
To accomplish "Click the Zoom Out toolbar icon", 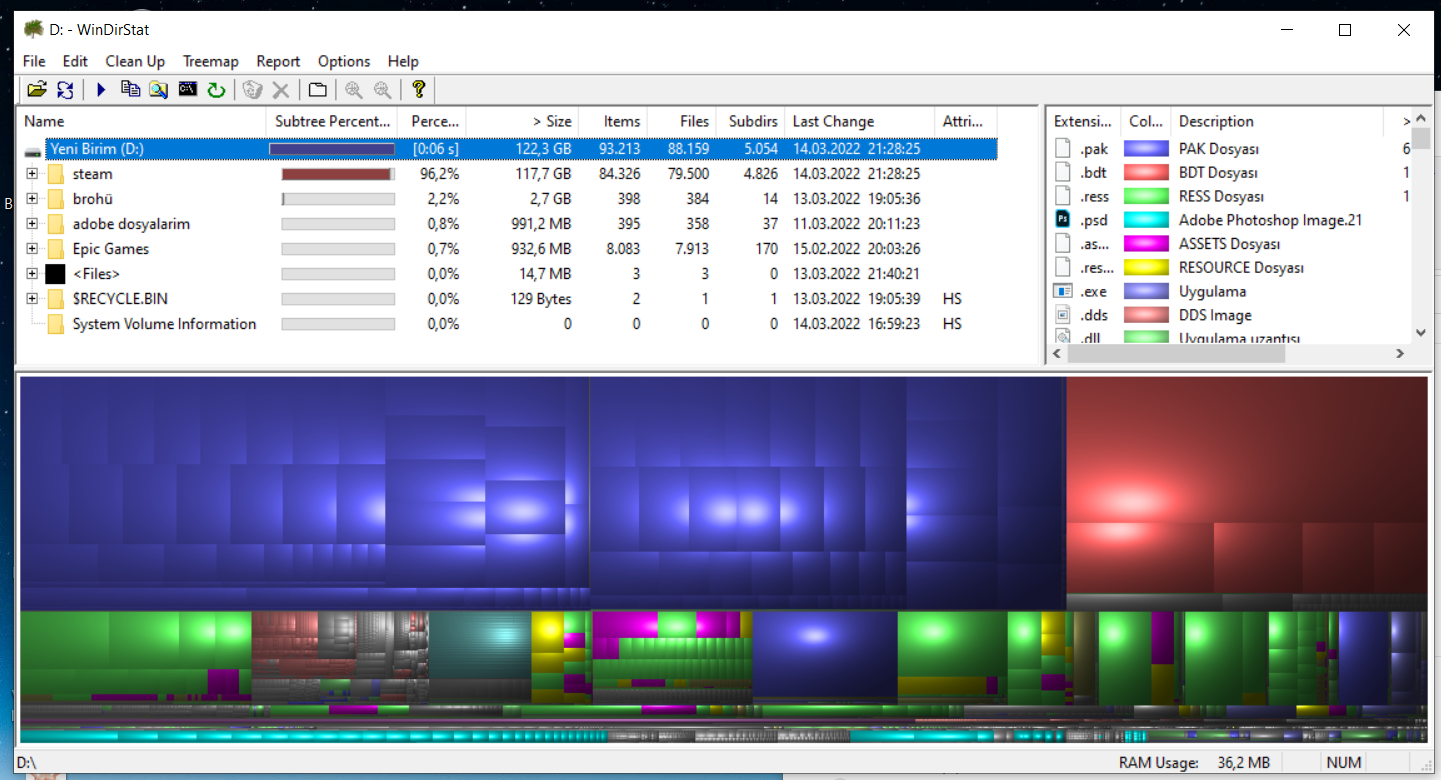I will tap(382, 90).
